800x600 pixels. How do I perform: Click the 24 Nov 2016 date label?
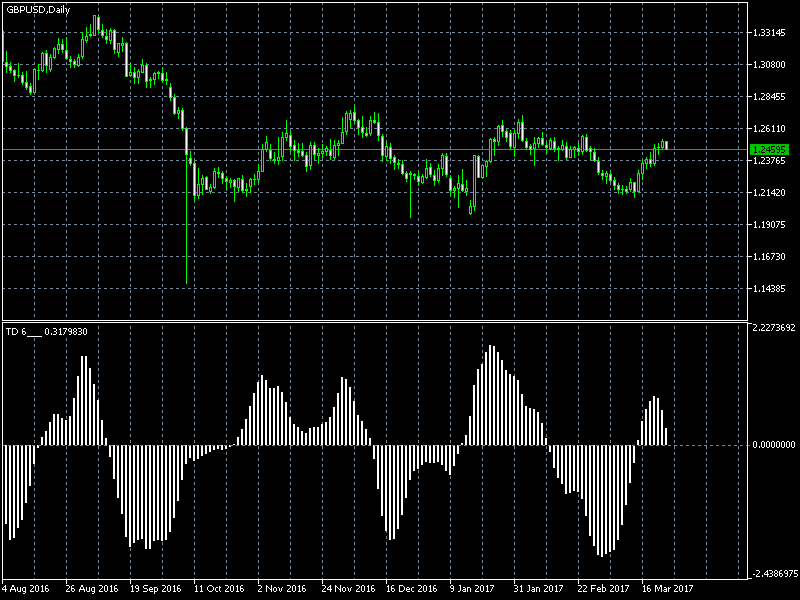348,589
